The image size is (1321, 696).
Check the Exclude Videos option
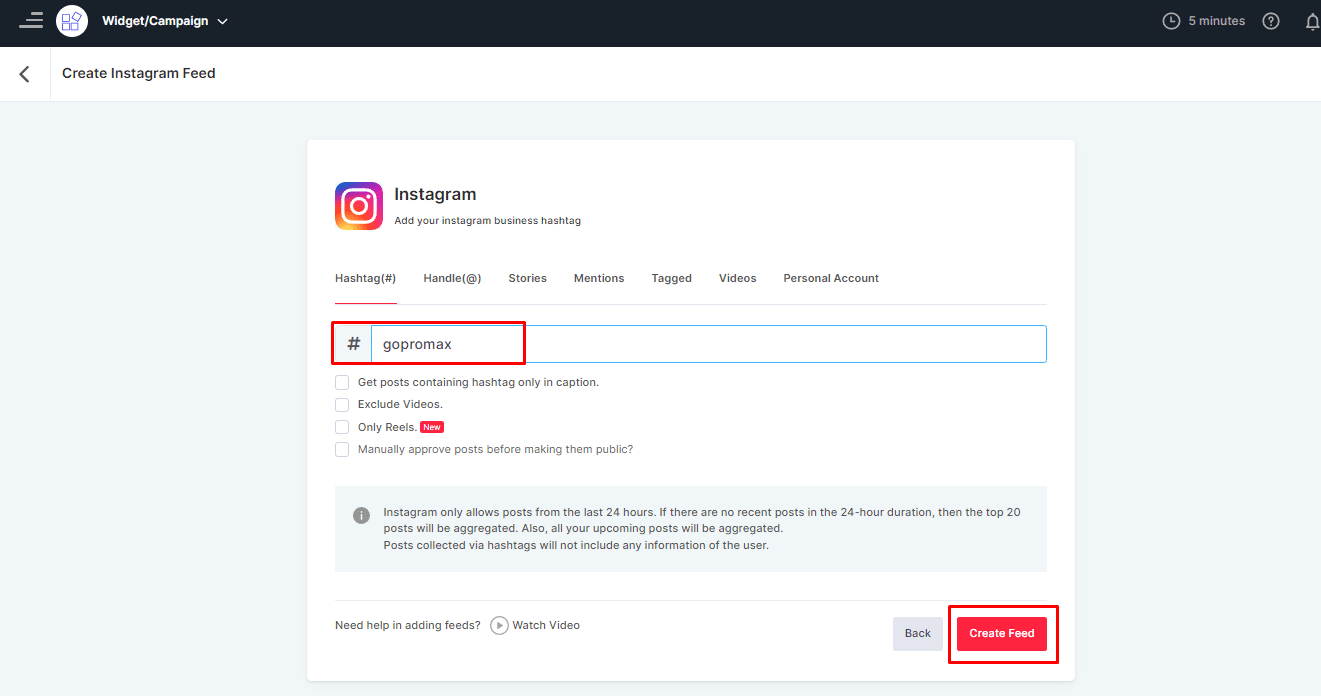click(x=342, y=405)
